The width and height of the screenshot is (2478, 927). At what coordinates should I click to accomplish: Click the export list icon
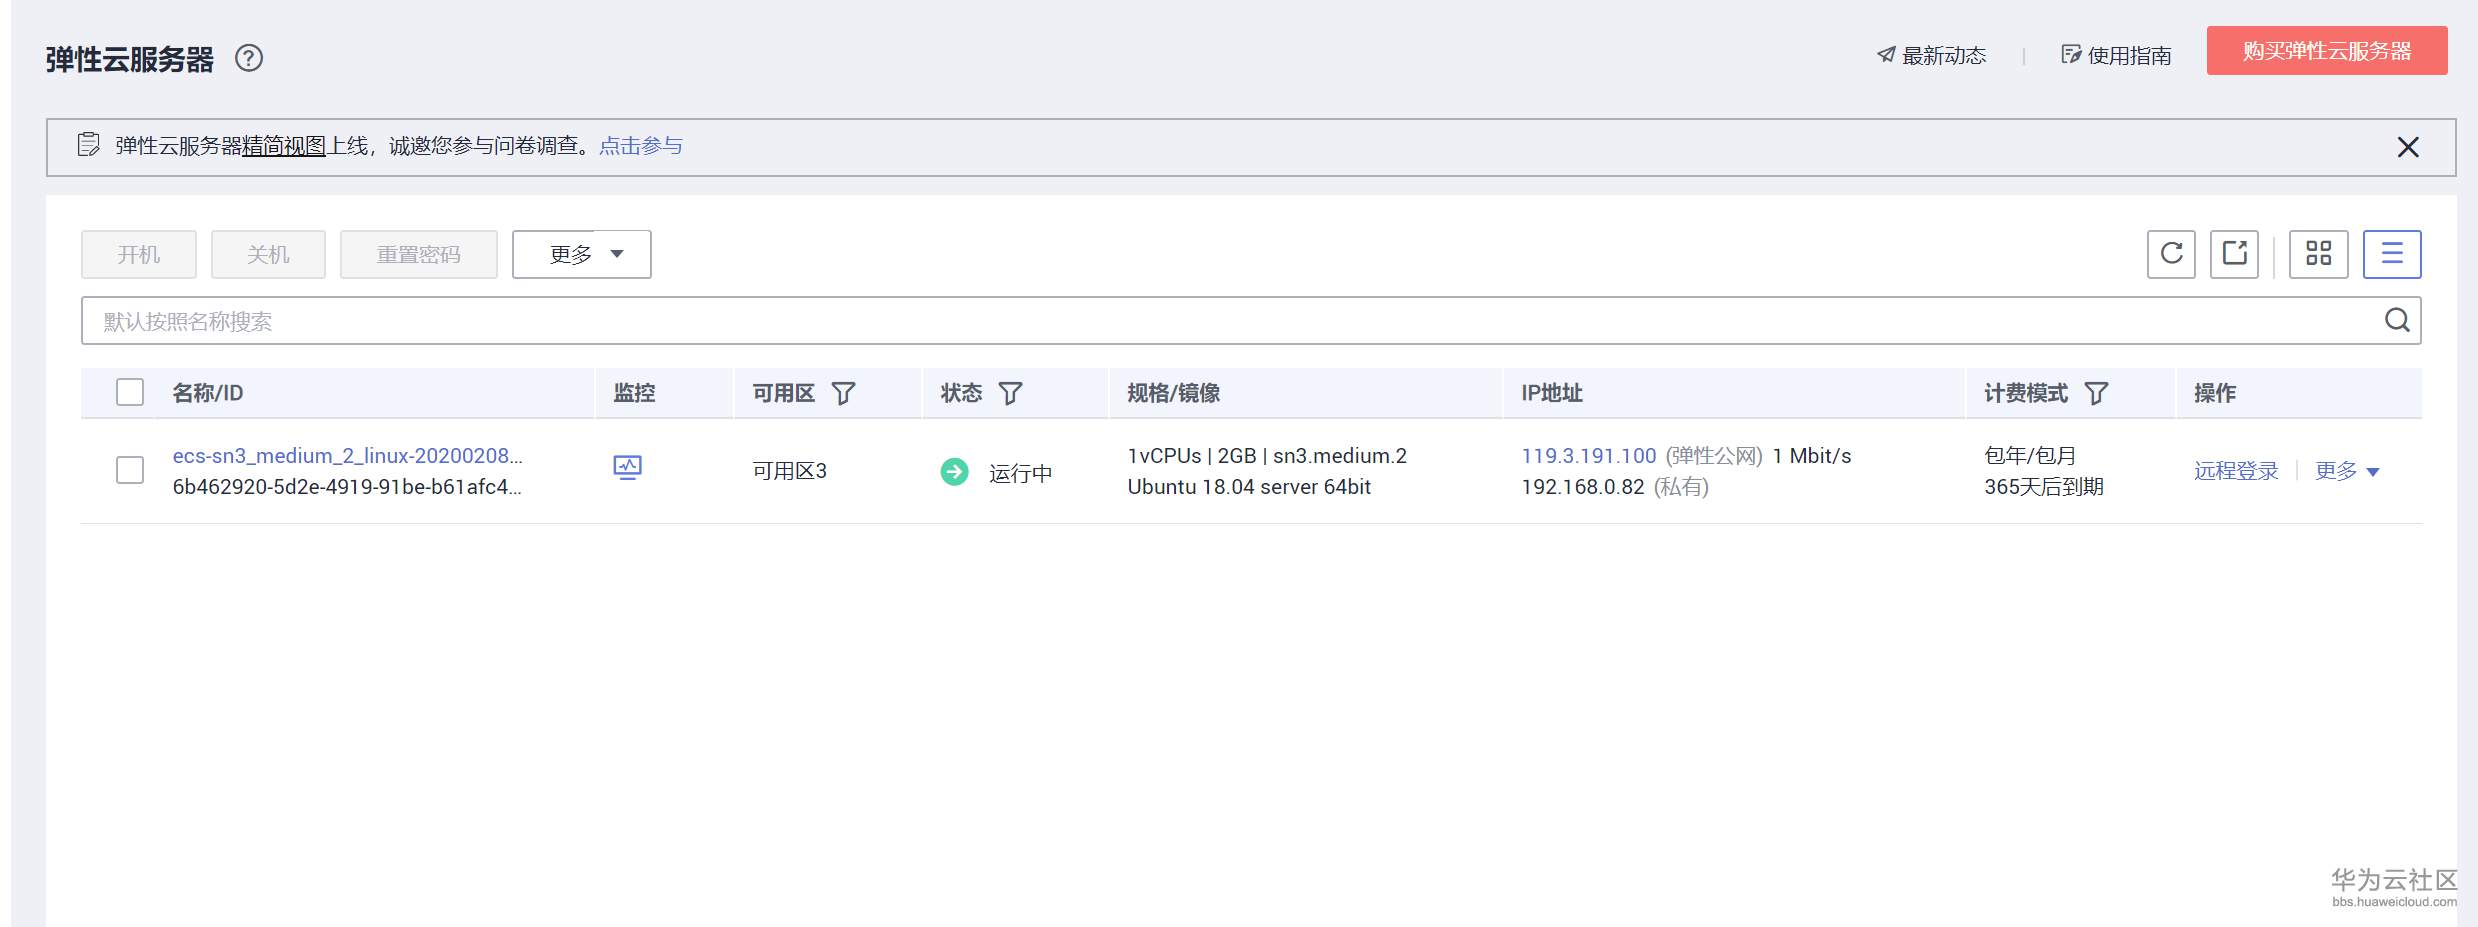(2234, 254)
